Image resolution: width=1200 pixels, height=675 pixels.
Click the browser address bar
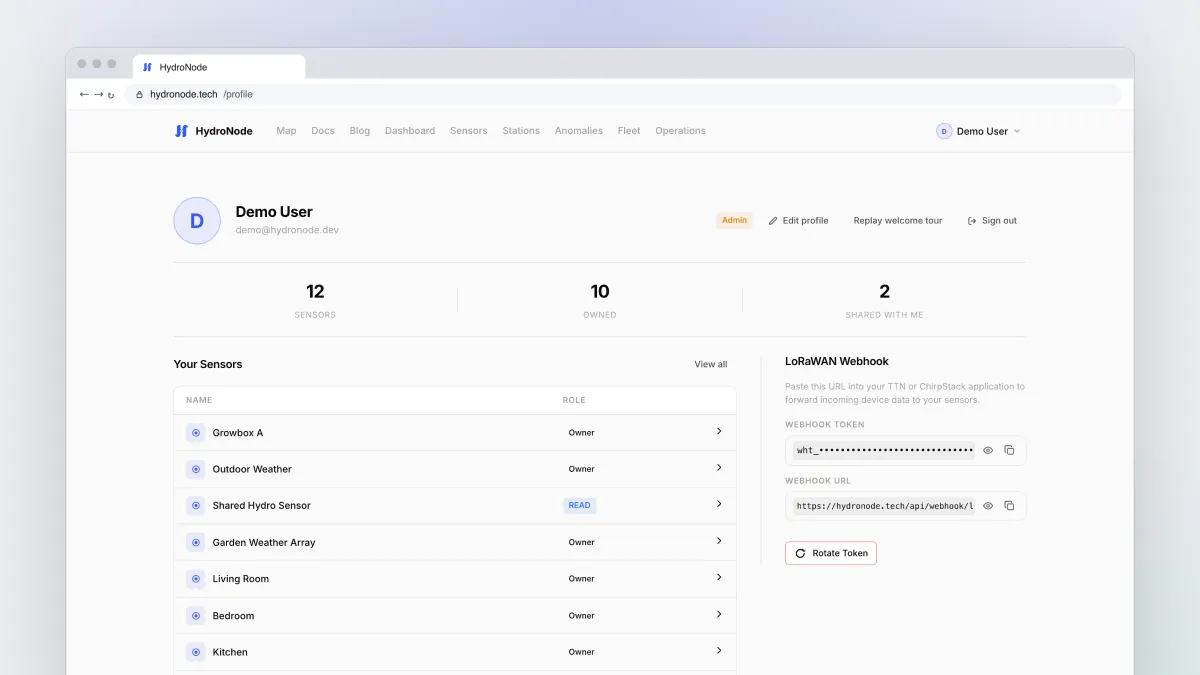coord(623,94)
